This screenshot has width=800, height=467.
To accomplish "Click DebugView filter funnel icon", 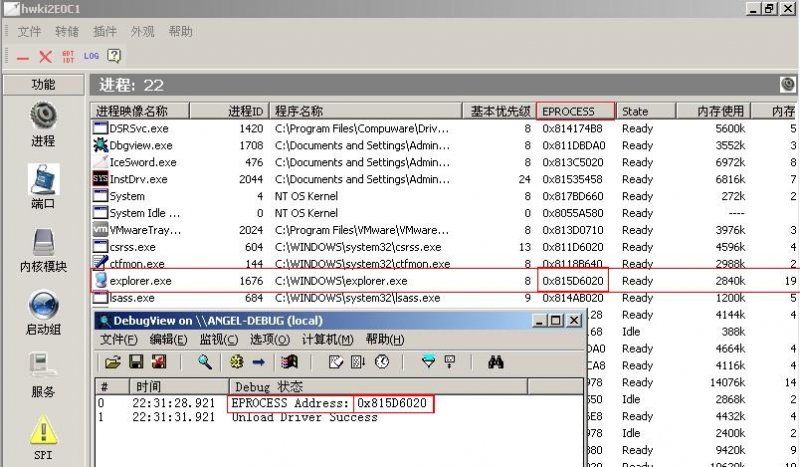I will [429, 362].
